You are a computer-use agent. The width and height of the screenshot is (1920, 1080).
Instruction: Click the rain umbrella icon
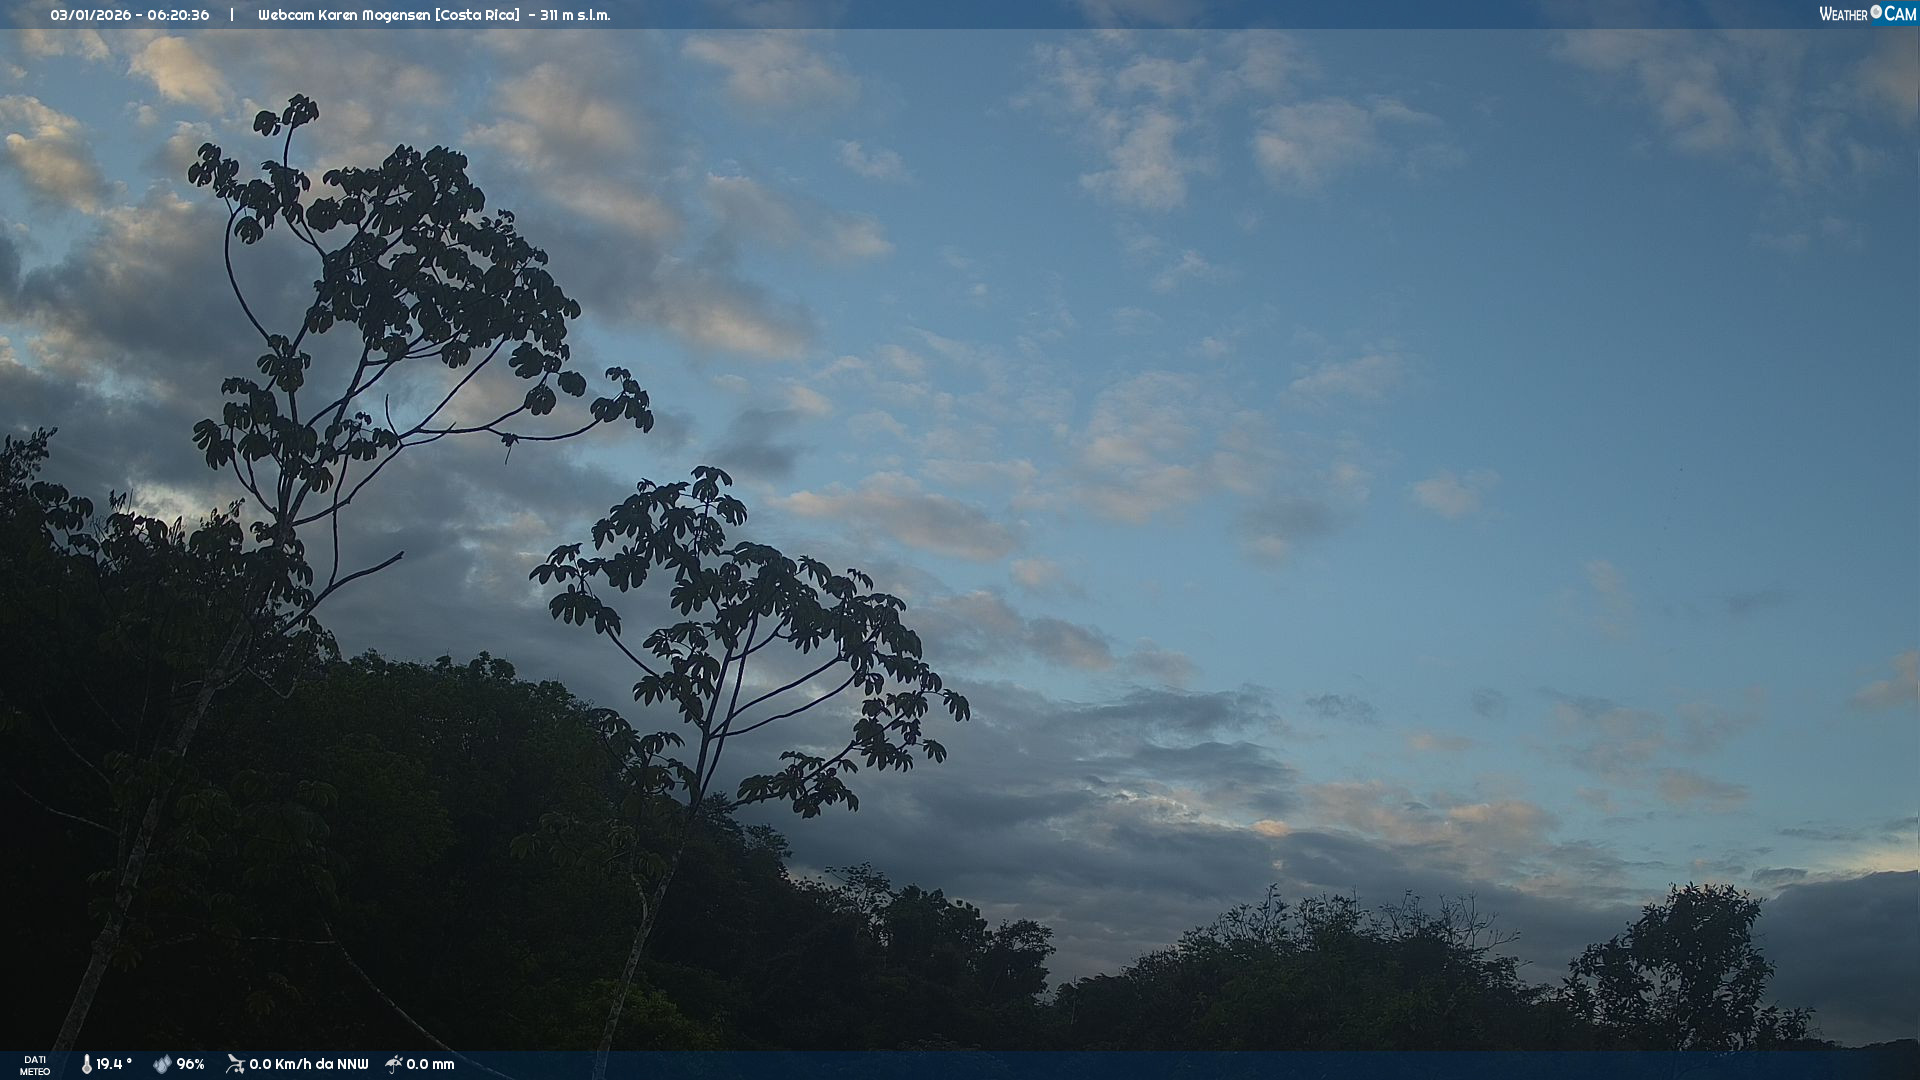tap(394, 1064)
